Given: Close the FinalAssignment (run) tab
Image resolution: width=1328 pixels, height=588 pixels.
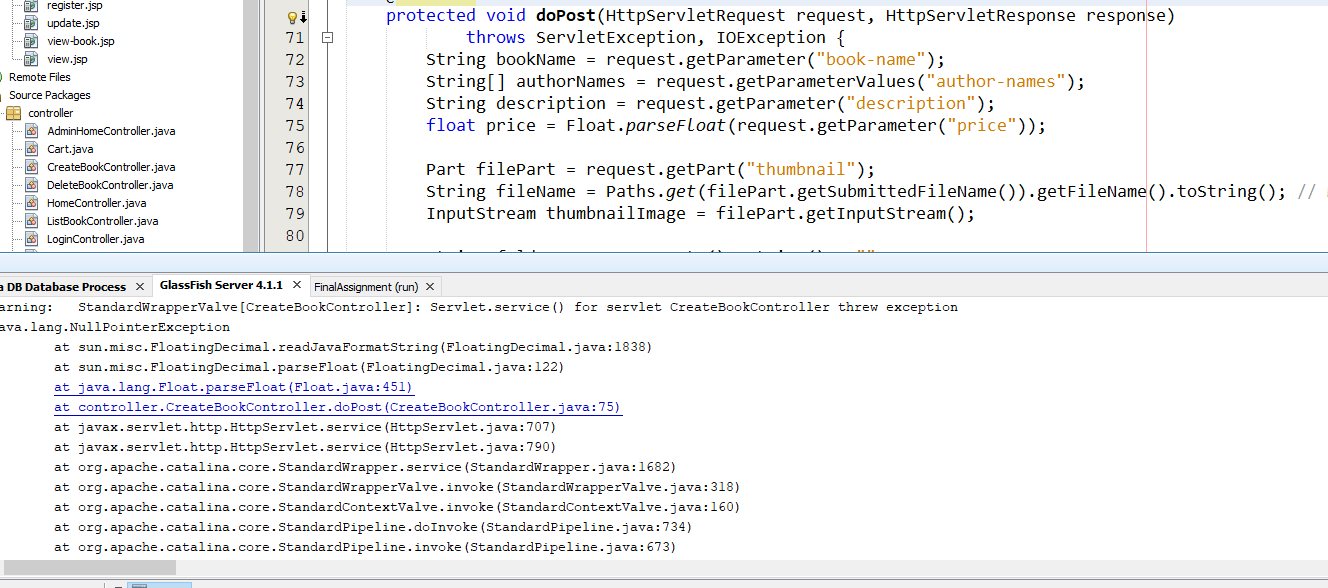Looking at the screenshot, I should pyautogui.click(x=430, y=287).
